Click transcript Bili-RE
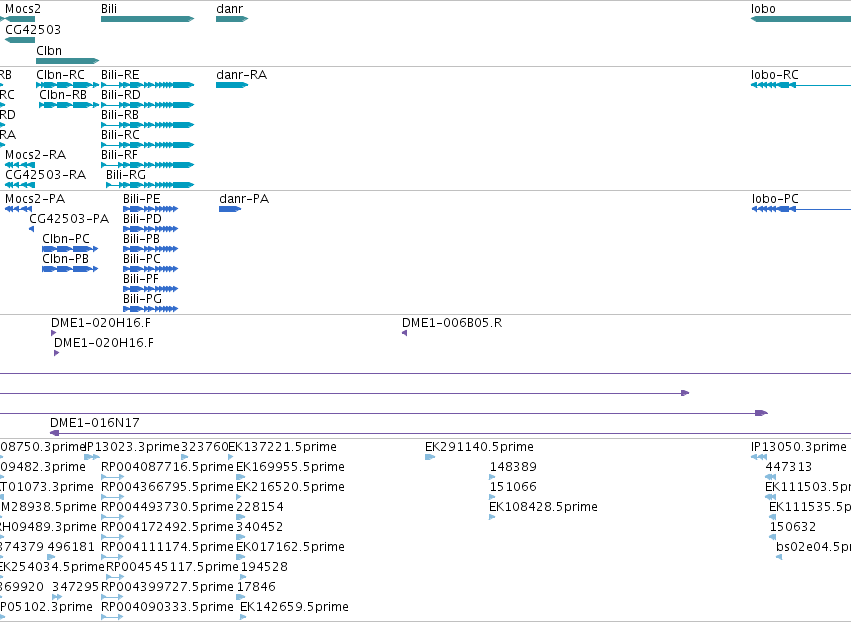This screenshot has height=622, width=851. 148,85
